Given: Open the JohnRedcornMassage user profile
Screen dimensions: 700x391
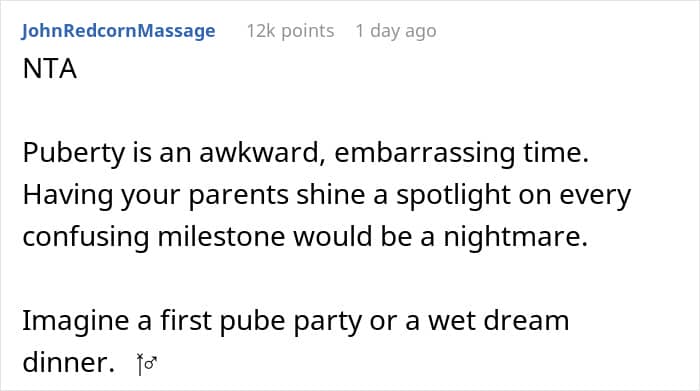Looking at the screenshot, I should point(118,31).
